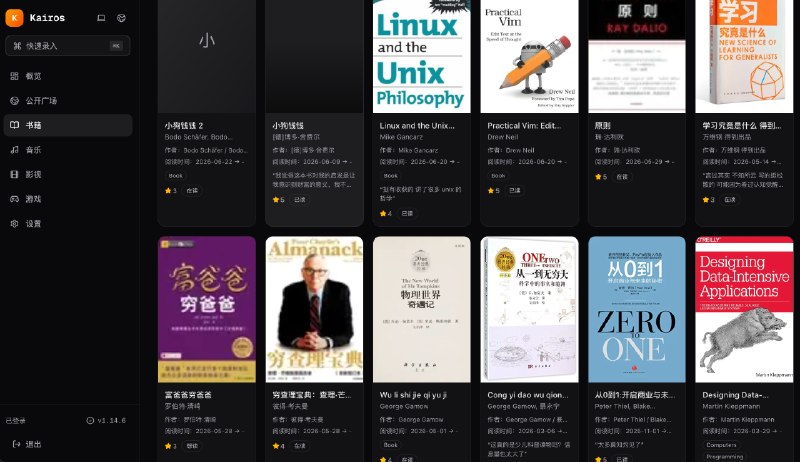Open the 原则 Ray Dalio book cover
Screen dimensions: 800x462
[637, 56]
